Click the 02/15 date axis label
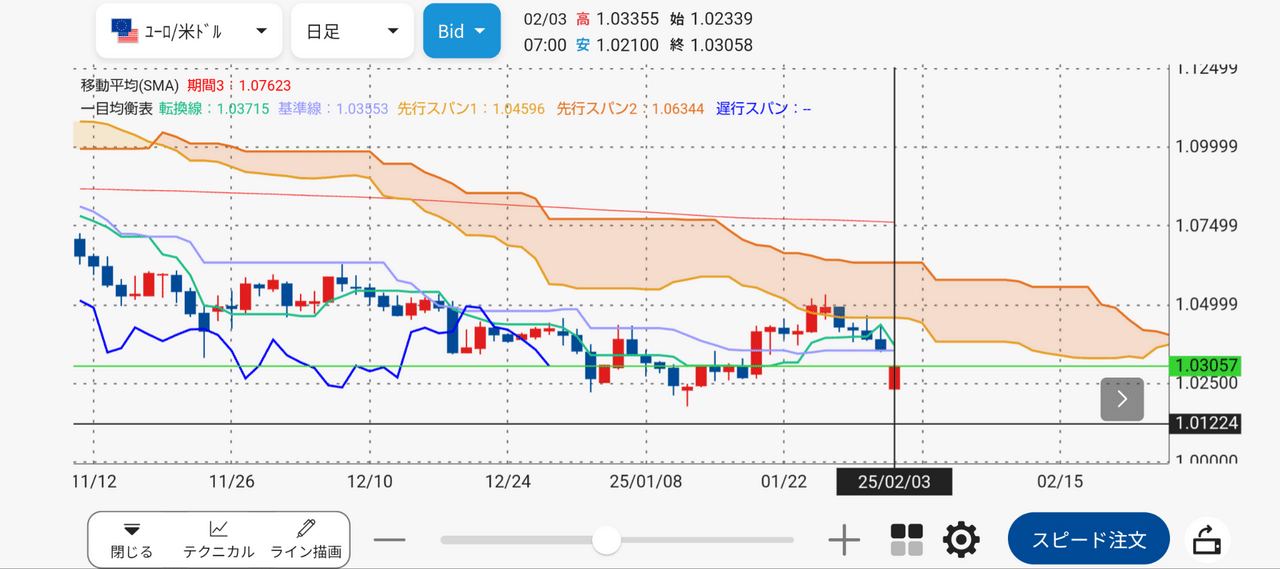 click(x=1060, y=481)
